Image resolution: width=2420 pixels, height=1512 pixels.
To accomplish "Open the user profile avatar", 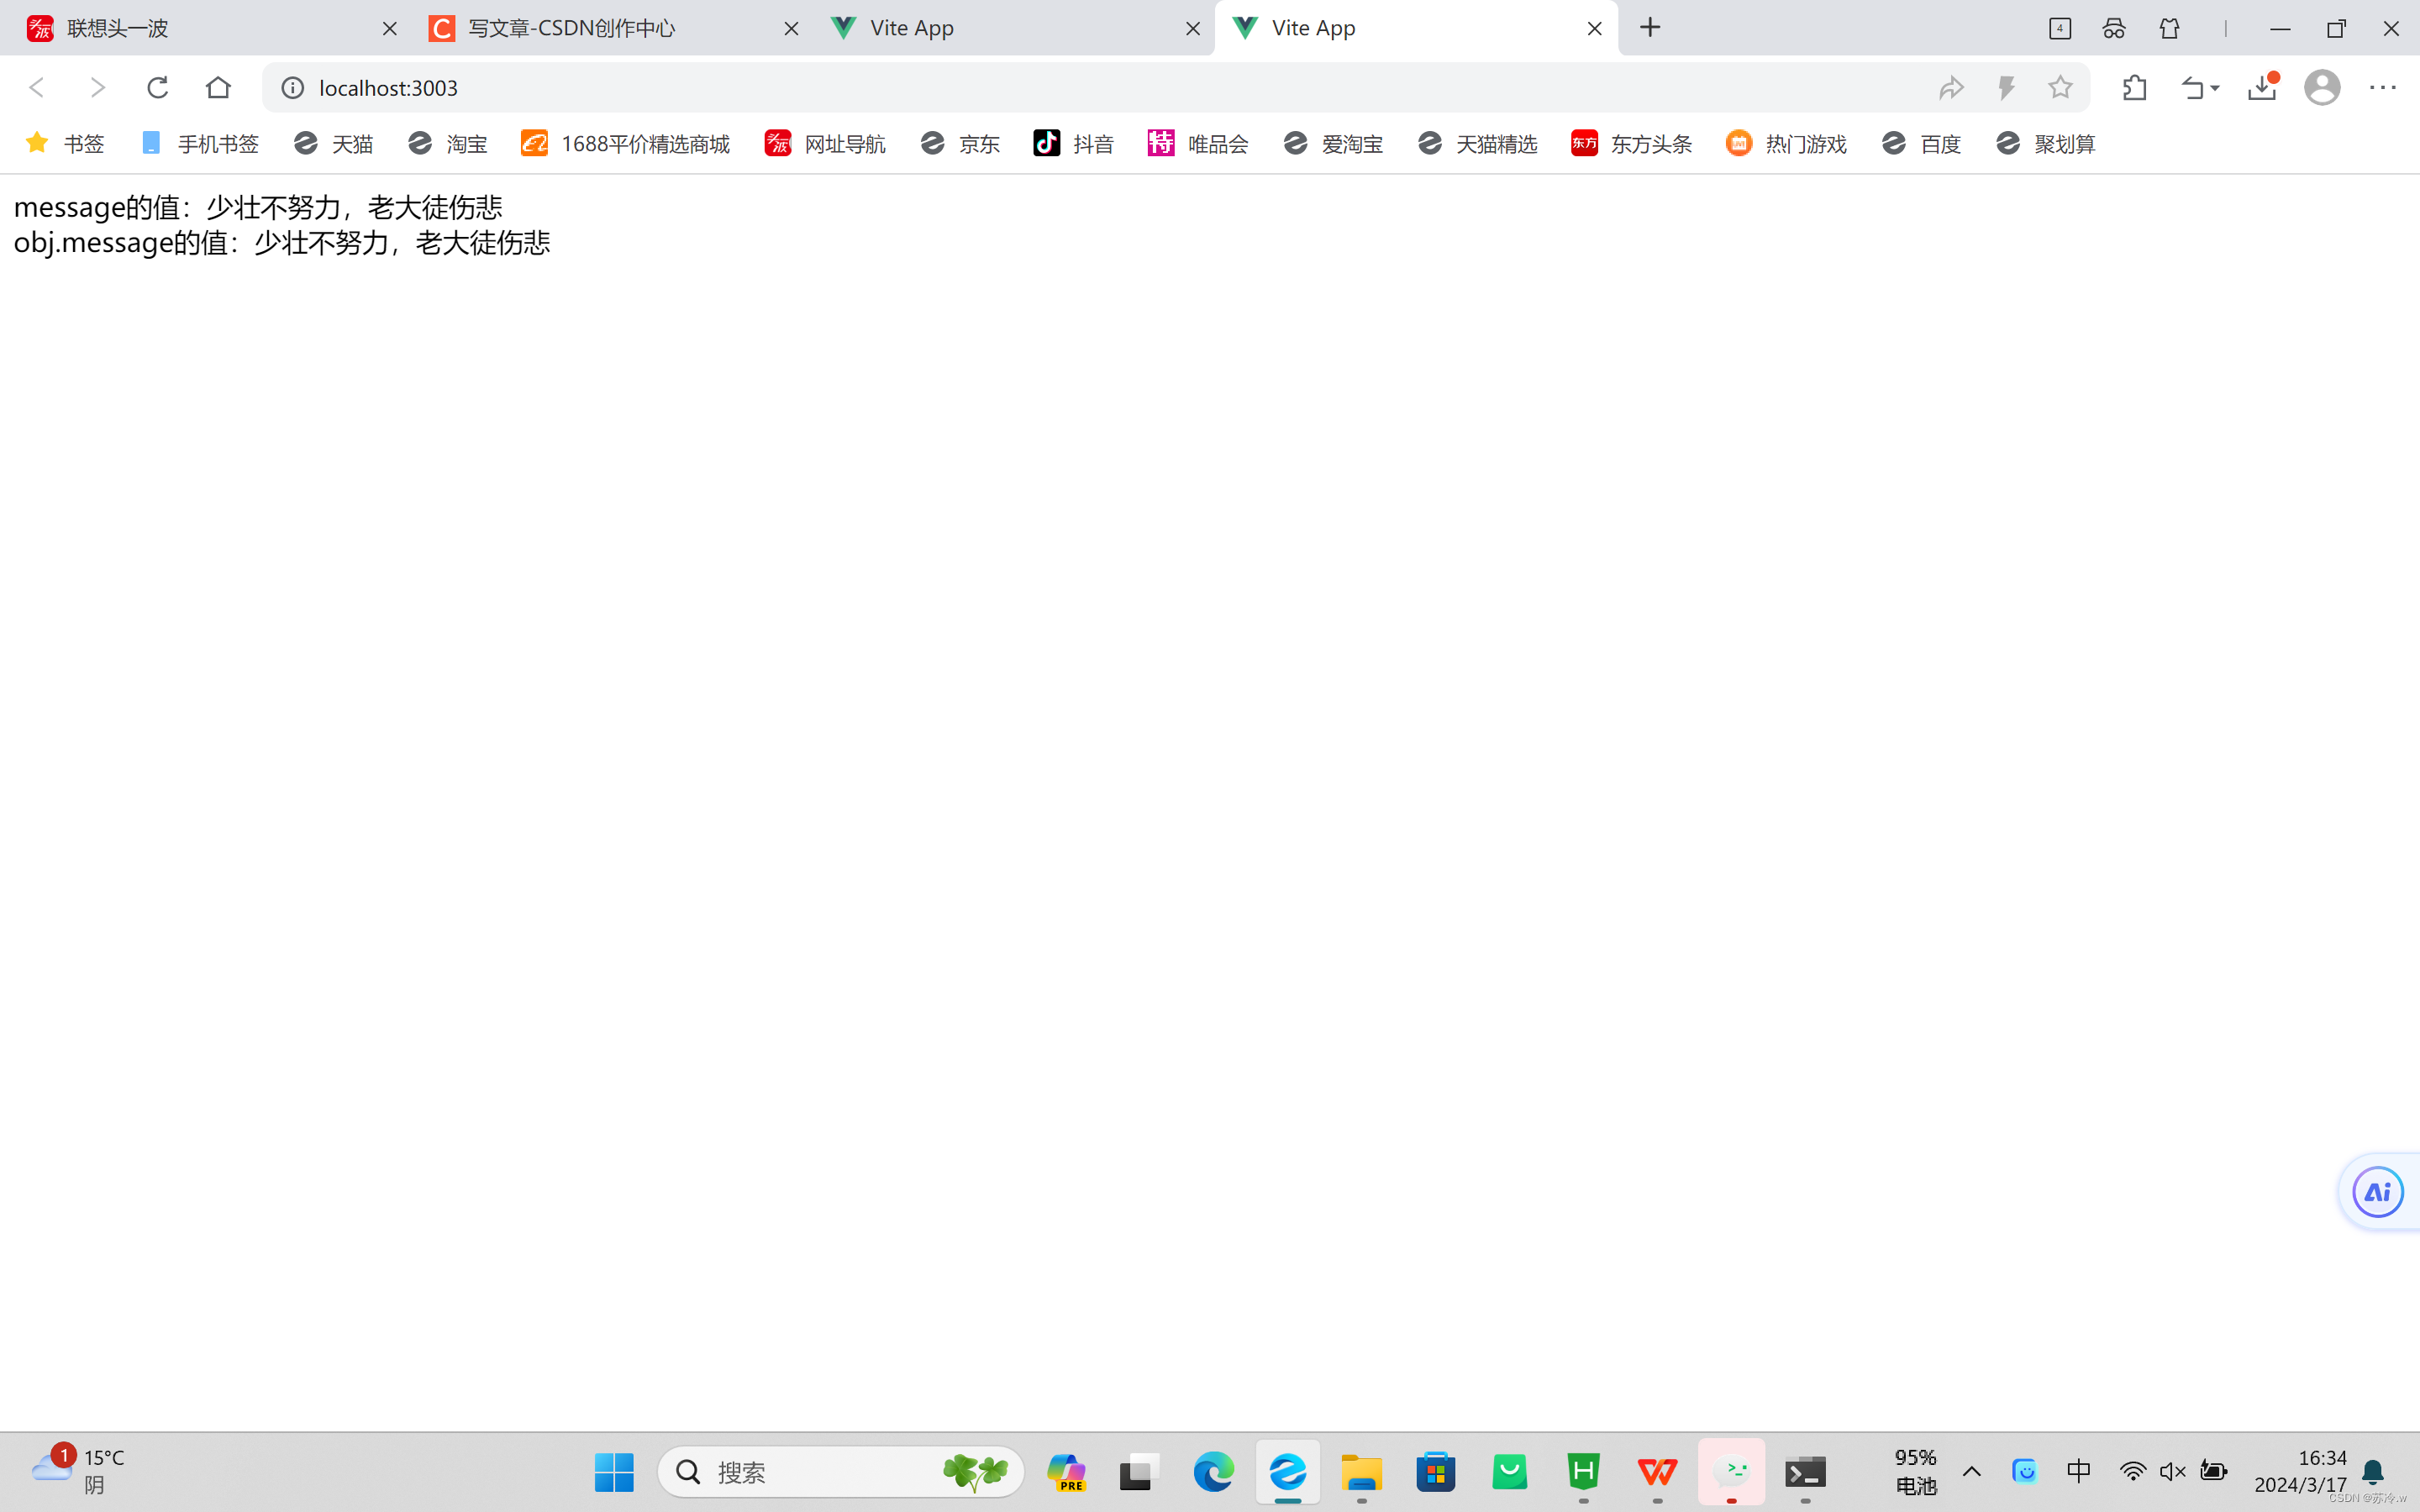I will [x=2322, y=88].
